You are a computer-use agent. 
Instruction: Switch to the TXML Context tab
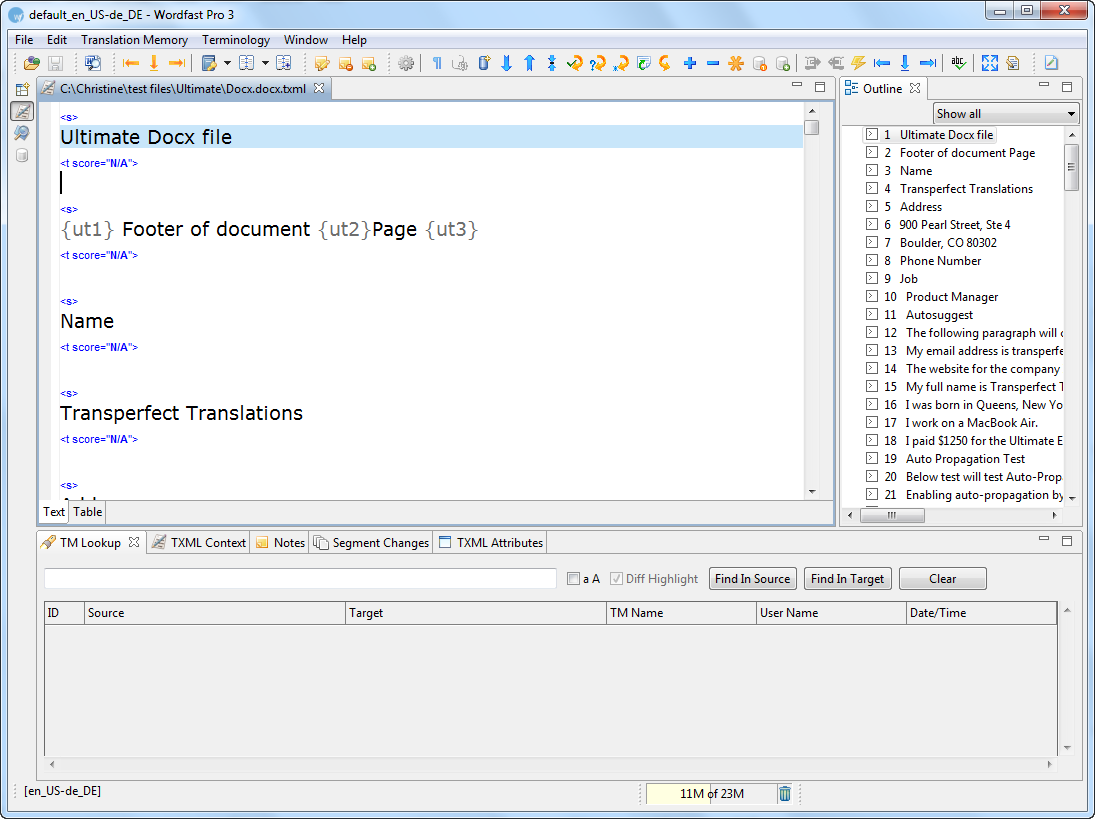pyautogui.click(x=199, y=543)
